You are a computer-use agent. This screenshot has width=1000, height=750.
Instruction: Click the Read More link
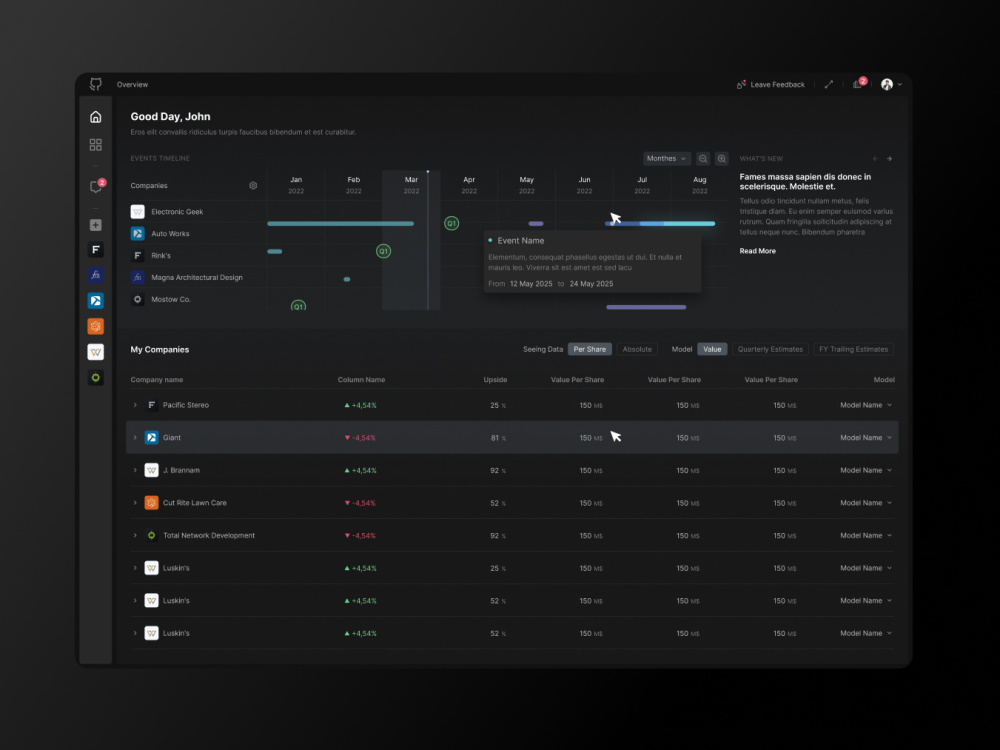coord(758,251)
